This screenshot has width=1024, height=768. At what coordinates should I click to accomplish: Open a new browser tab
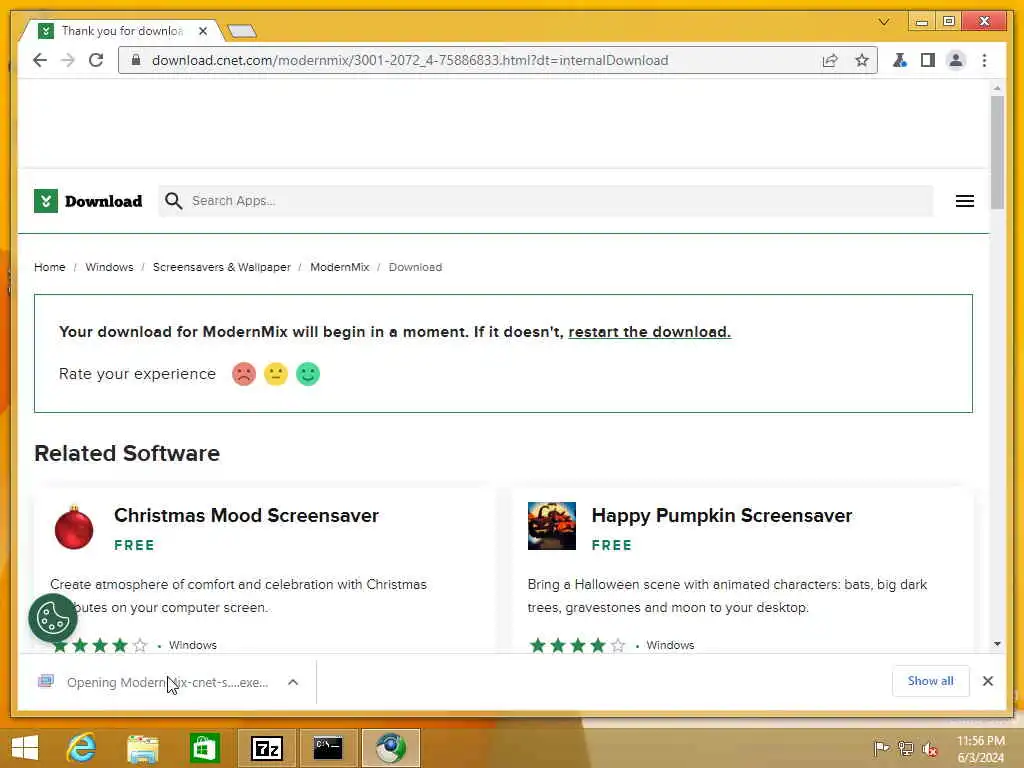pos(242,31)
